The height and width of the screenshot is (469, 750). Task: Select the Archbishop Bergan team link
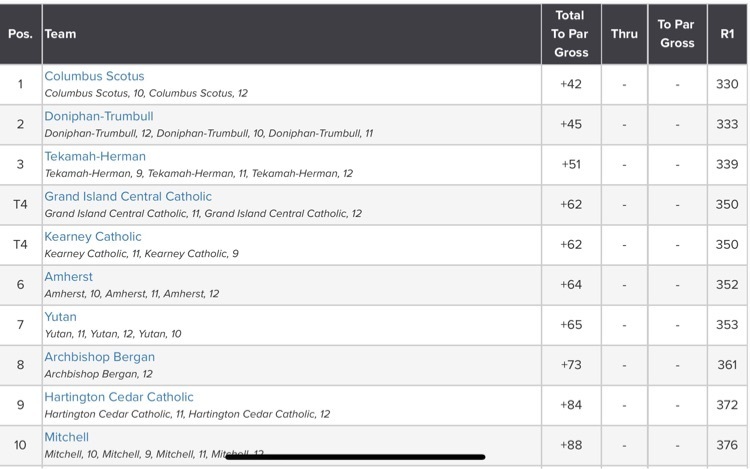(x=99, y=357)
